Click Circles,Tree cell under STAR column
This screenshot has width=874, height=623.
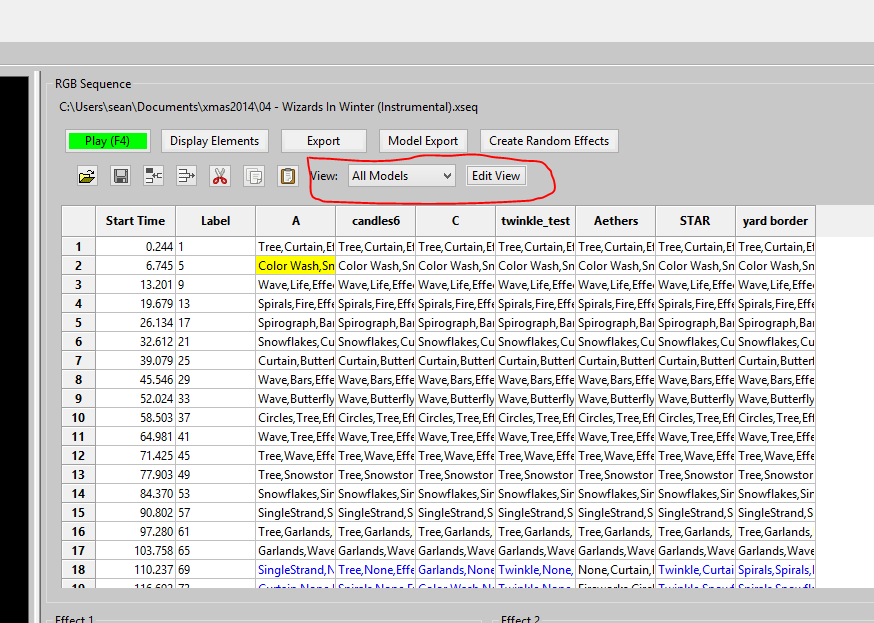click(x=696, y=417)
